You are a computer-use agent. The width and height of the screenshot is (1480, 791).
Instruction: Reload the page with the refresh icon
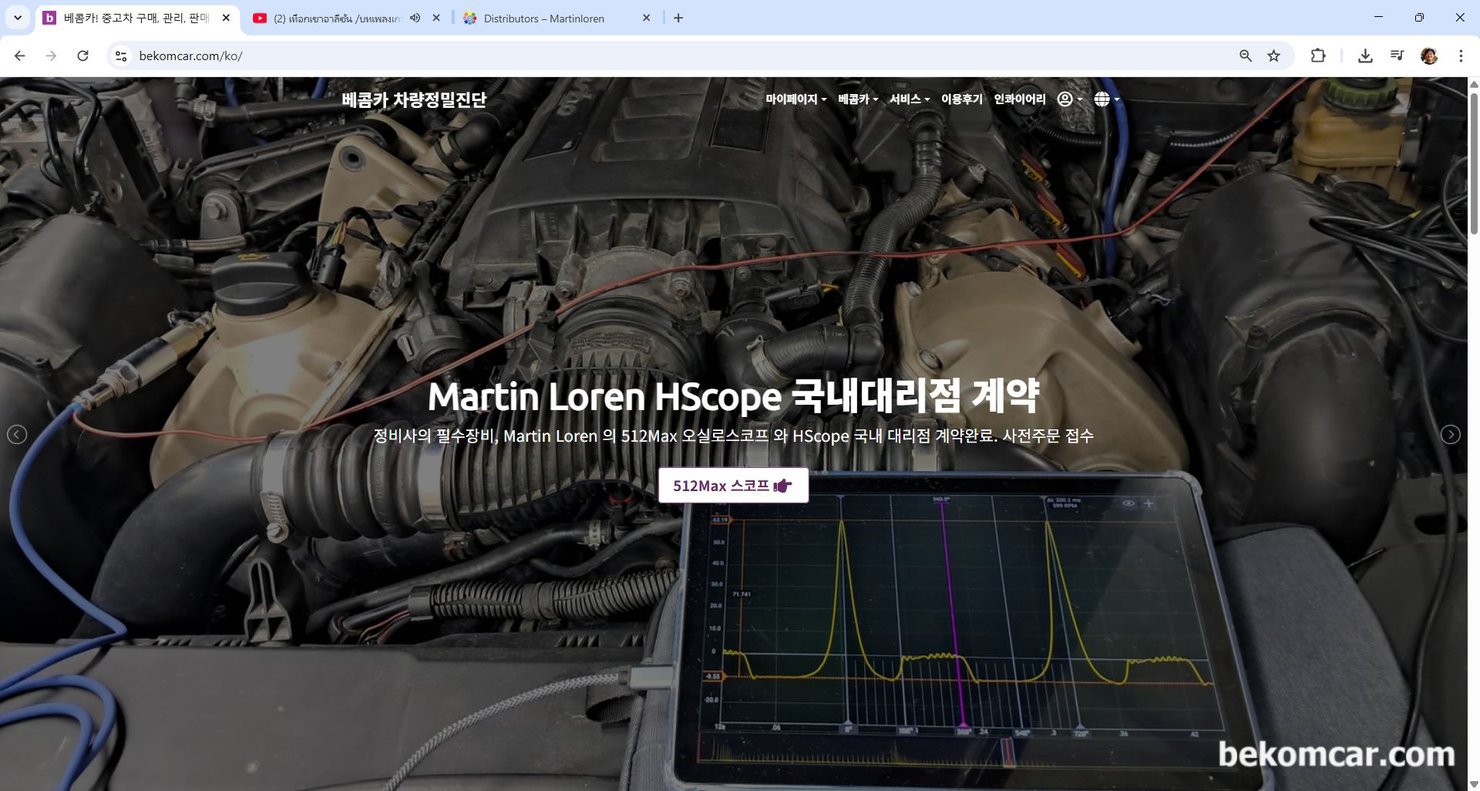tap(83, 56)
